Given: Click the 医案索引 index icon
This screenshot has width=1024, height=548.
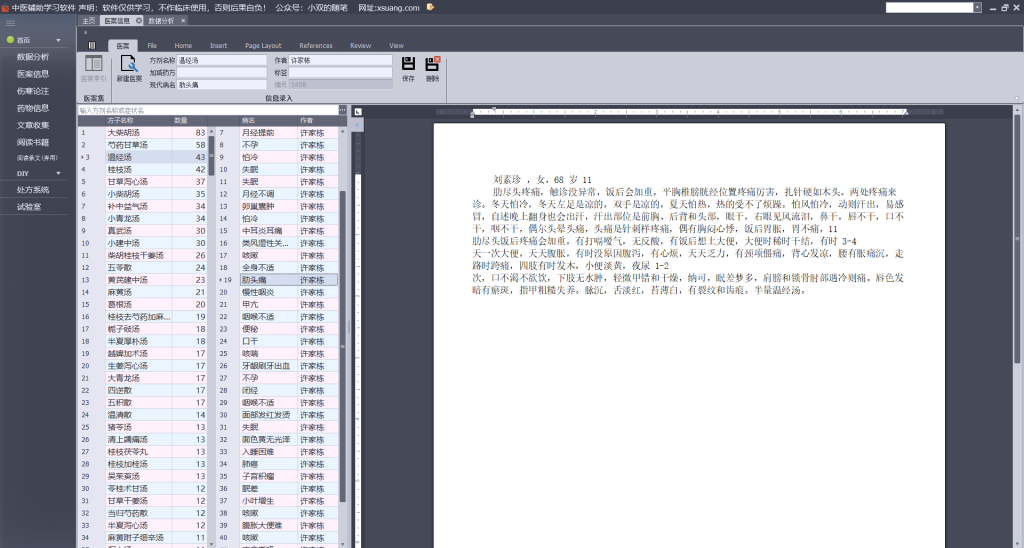Looking at the screenshot, I should (93, 64).
